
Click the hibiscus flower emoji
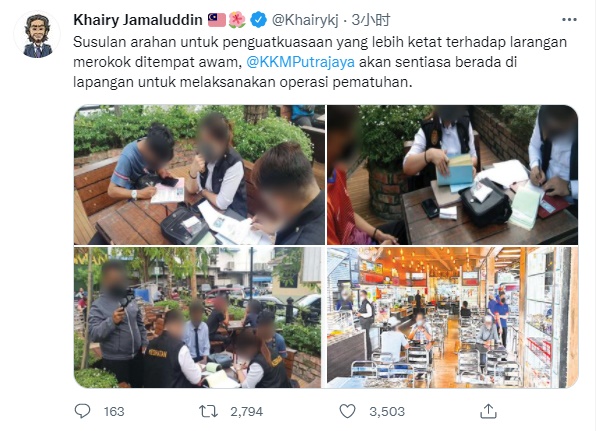coord(237,20)
